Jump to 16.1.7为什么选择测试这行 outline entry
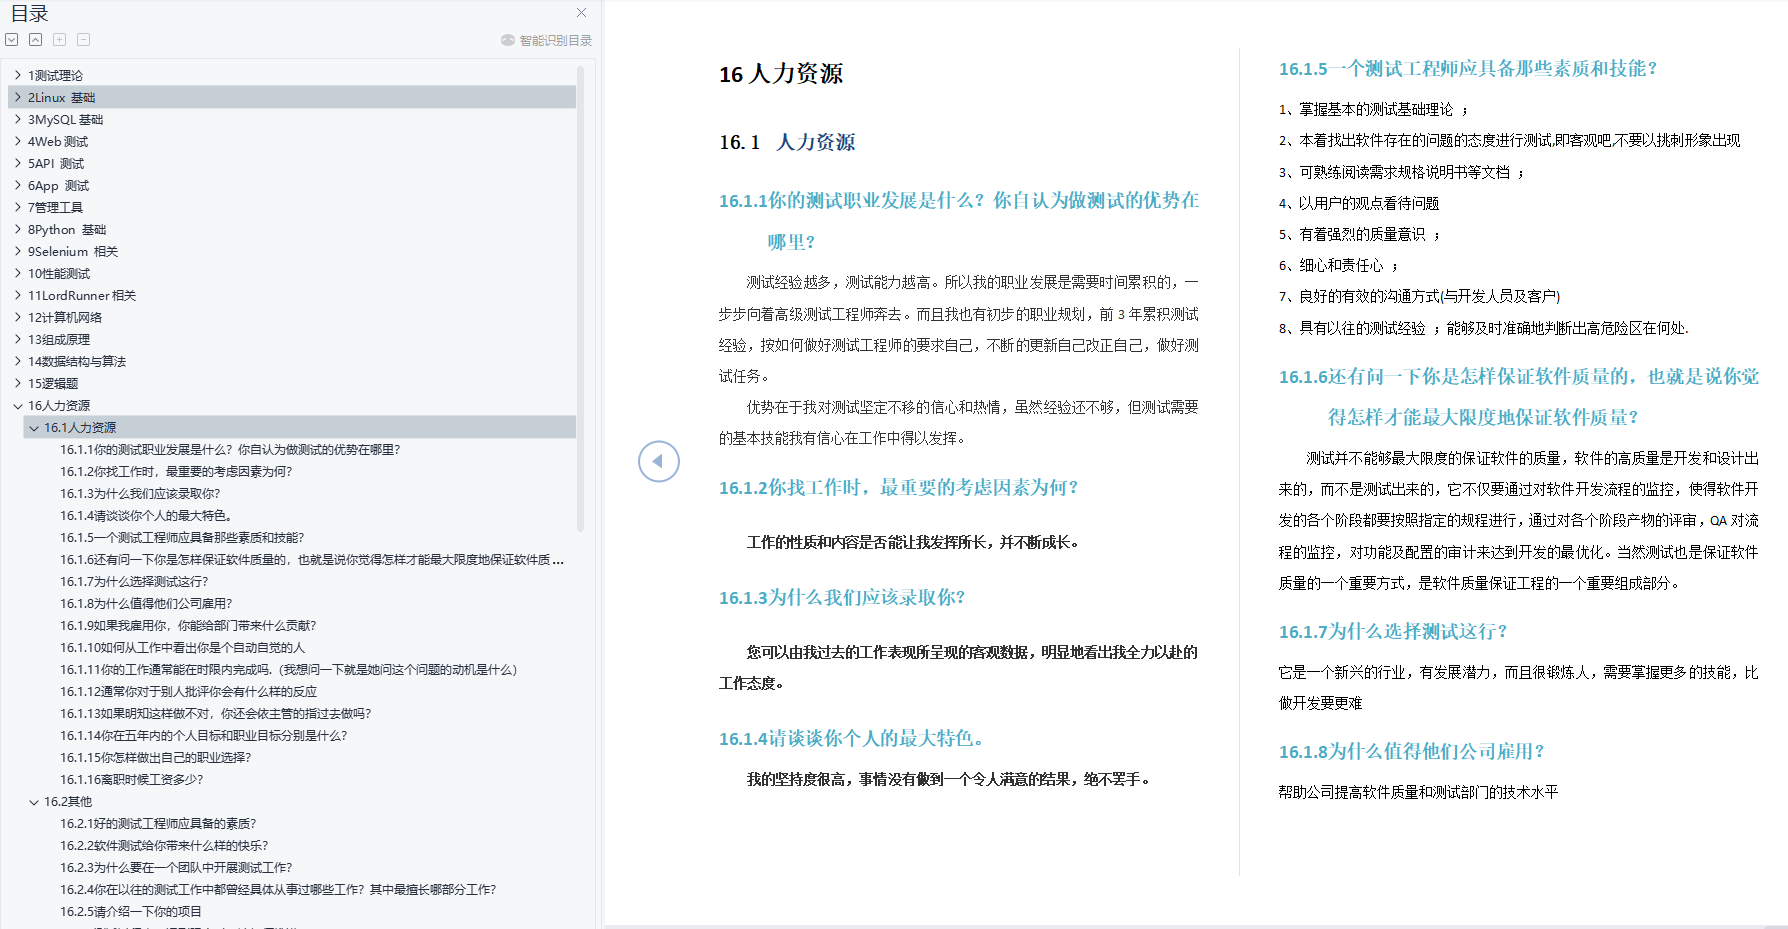The image size is (1788, 929). click(134, 582)
